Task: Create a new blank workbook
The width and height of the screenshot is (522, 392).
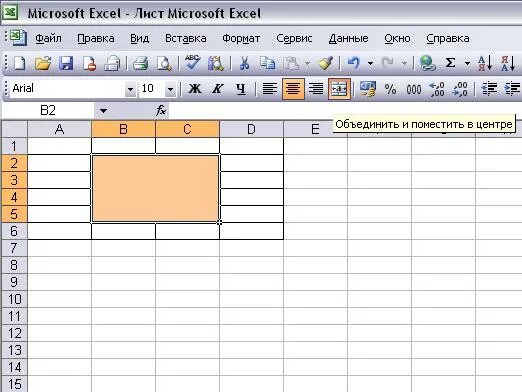Action: pos(19,63)
